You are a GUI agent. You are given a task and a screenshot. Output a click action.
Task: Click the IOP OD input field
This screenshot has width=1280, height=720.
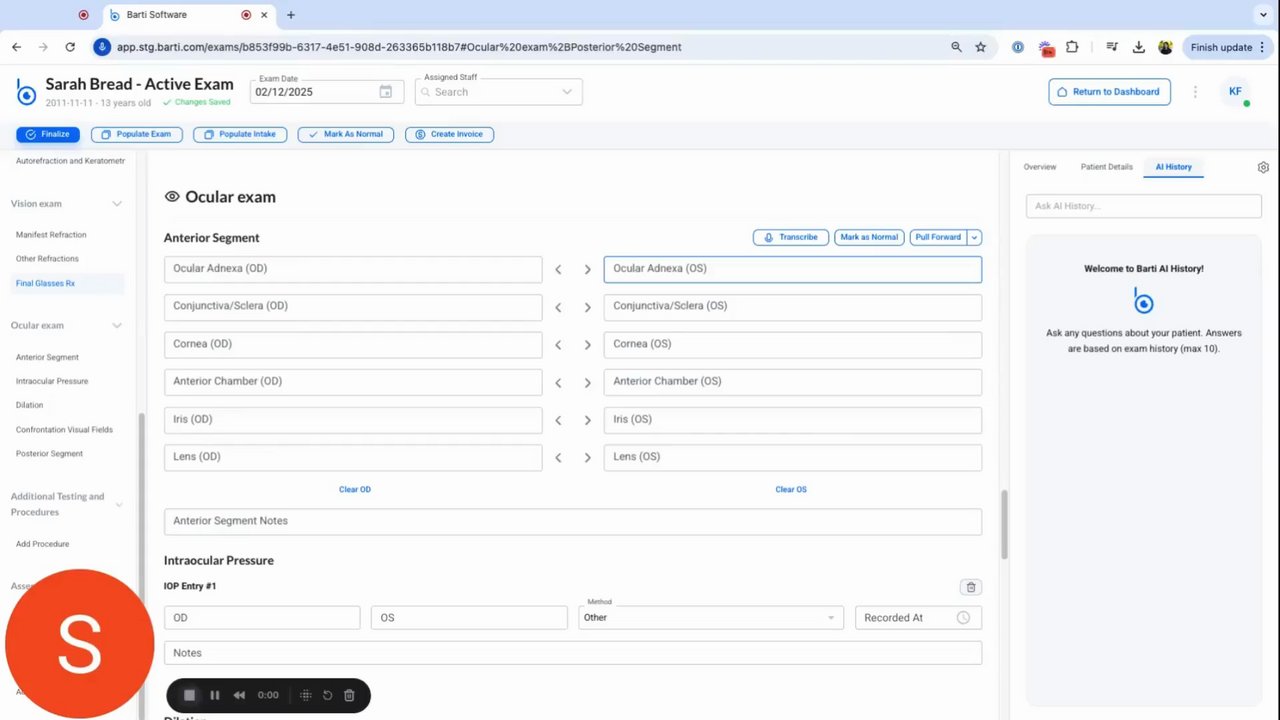click(262, 618)
